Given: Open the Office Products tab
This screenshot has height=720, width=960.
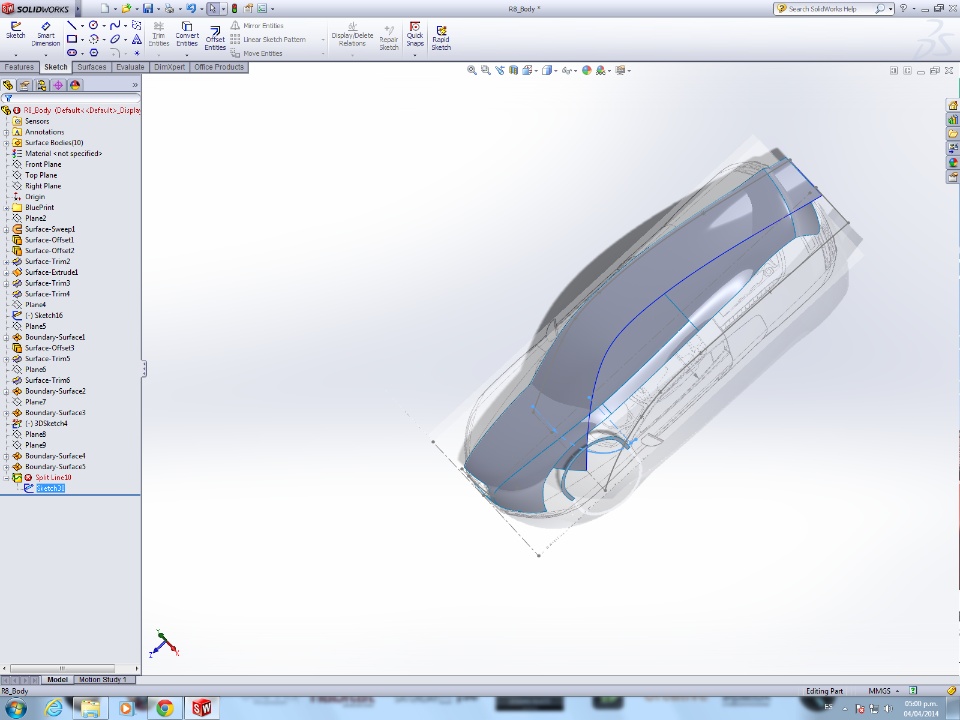Looking at the screenshot, I should (x=219, y=67).
